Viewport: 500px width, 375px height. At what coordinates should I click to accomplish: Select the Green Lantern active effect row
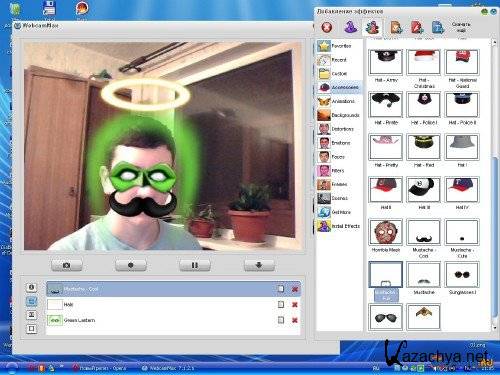point(173,320)
